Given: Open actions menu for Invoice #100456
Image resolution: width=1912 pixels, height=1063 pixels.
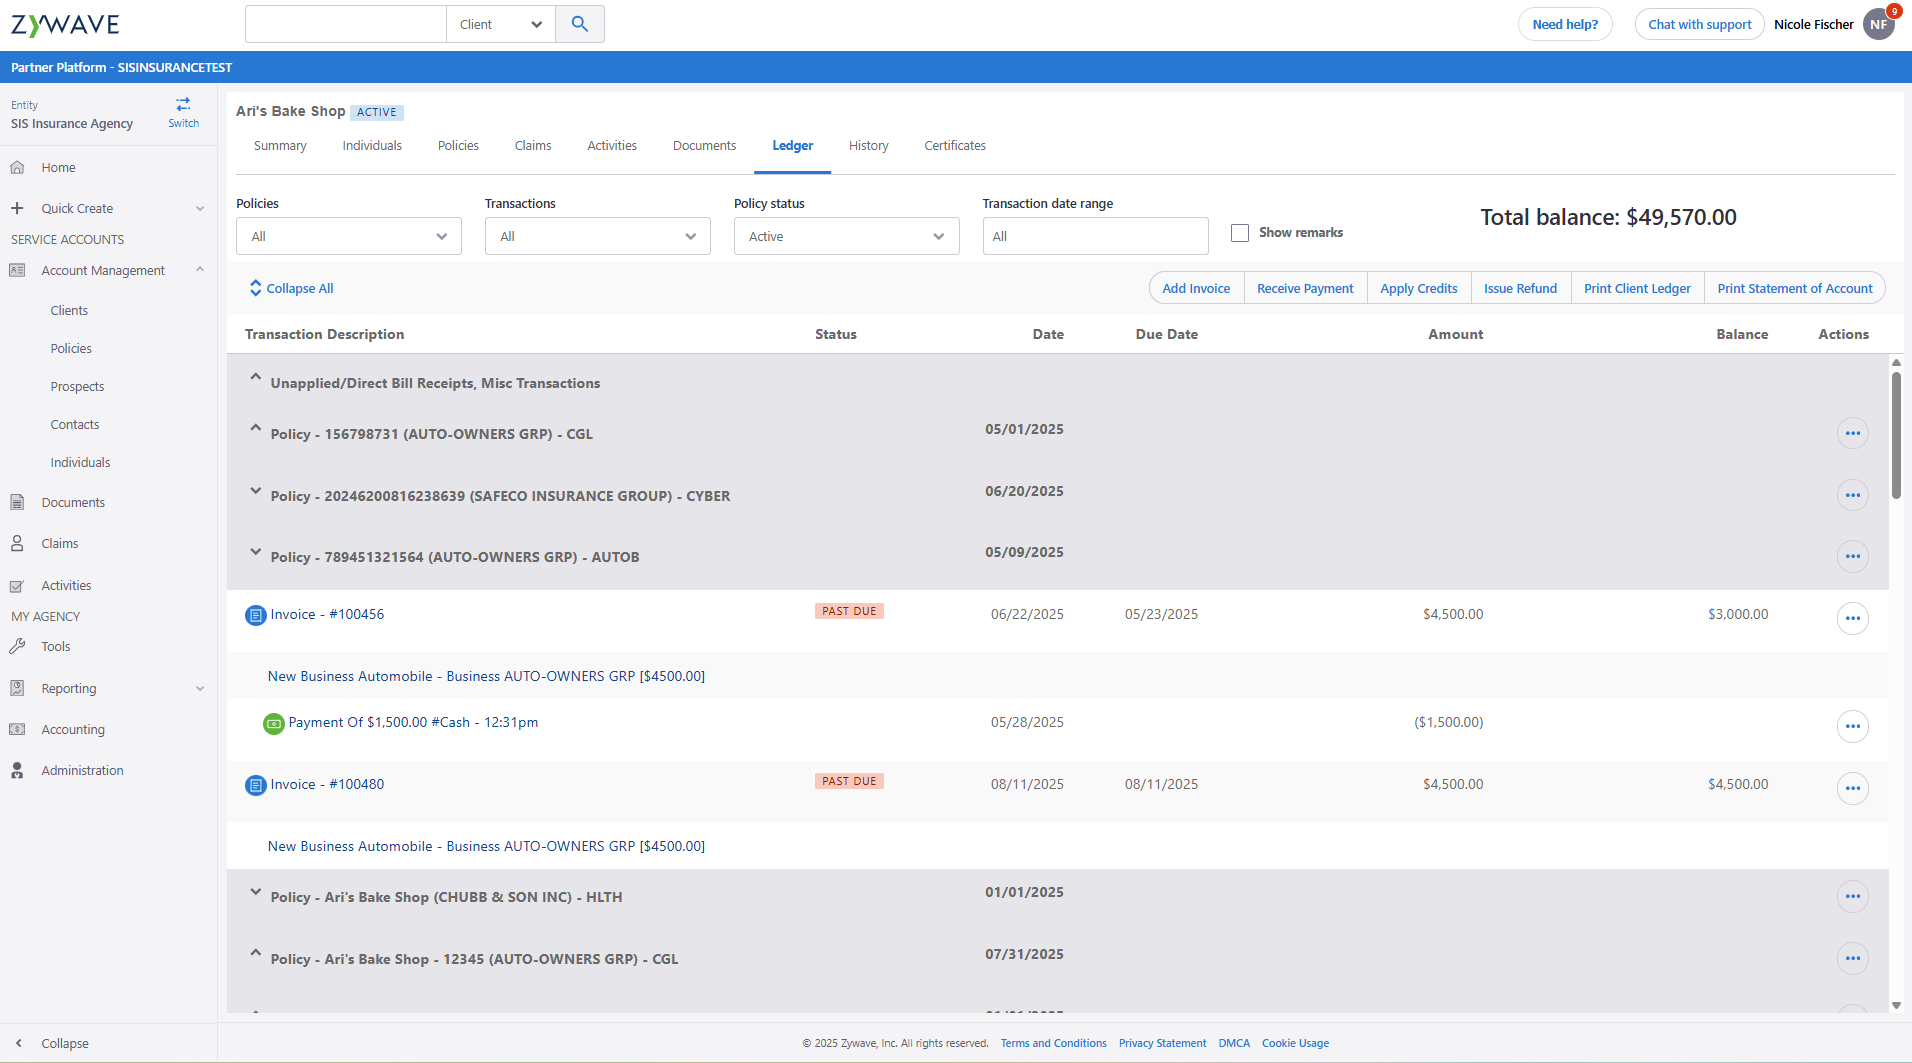Looking at the screenshot, I should [x=1852, y=618].
